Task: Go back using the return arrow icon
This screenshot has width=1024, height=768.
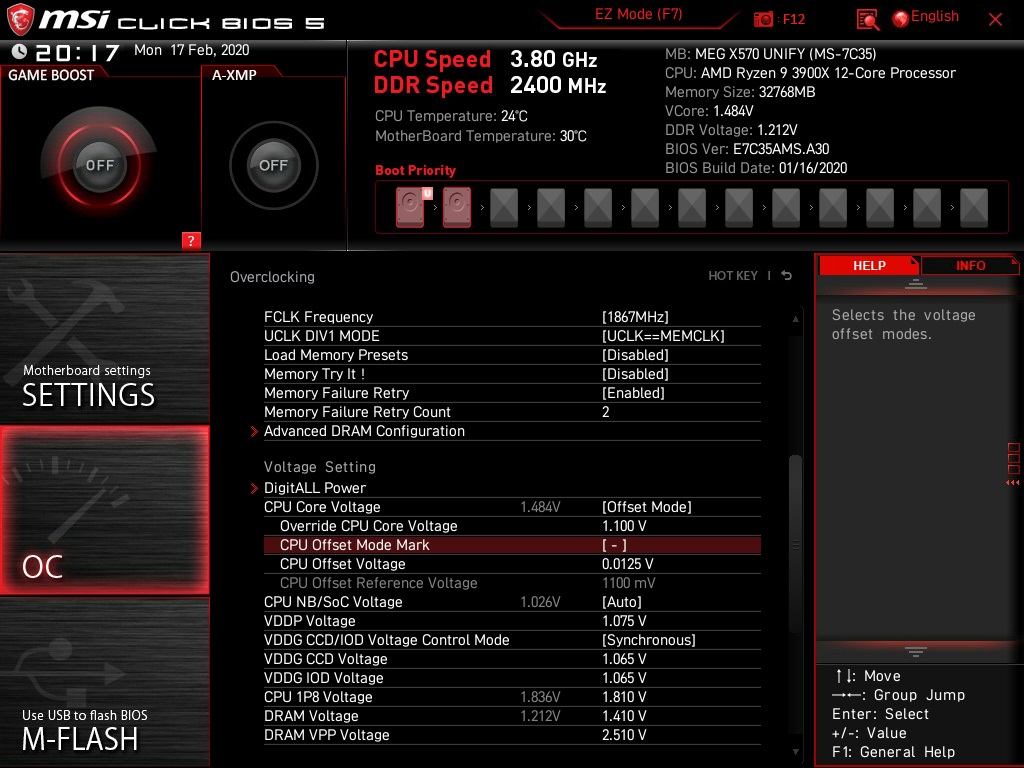Action: click(x=787, y=276)
